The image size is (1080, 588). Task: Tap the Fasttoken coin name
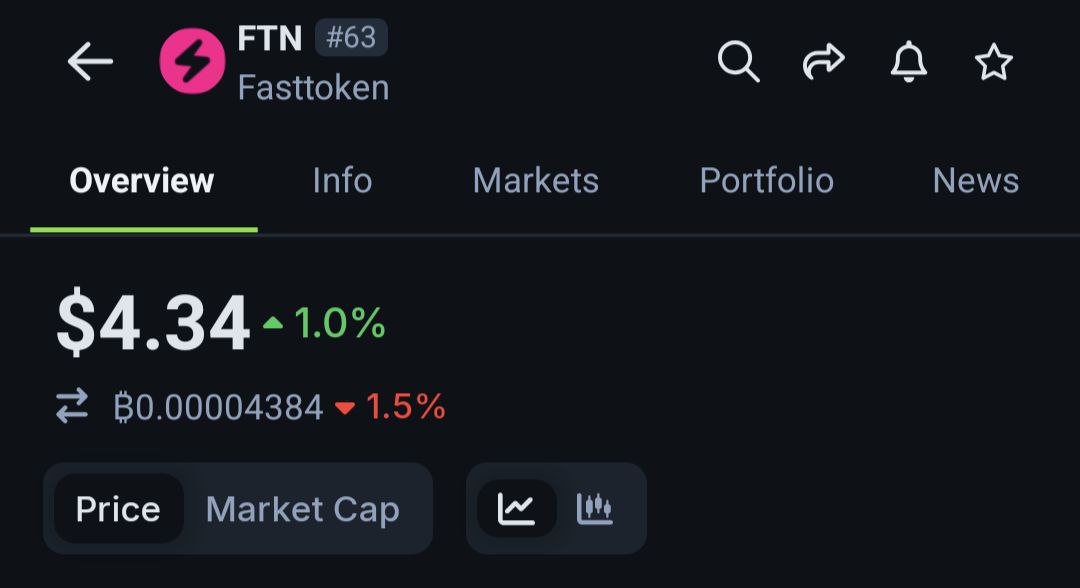coord(313,88)
